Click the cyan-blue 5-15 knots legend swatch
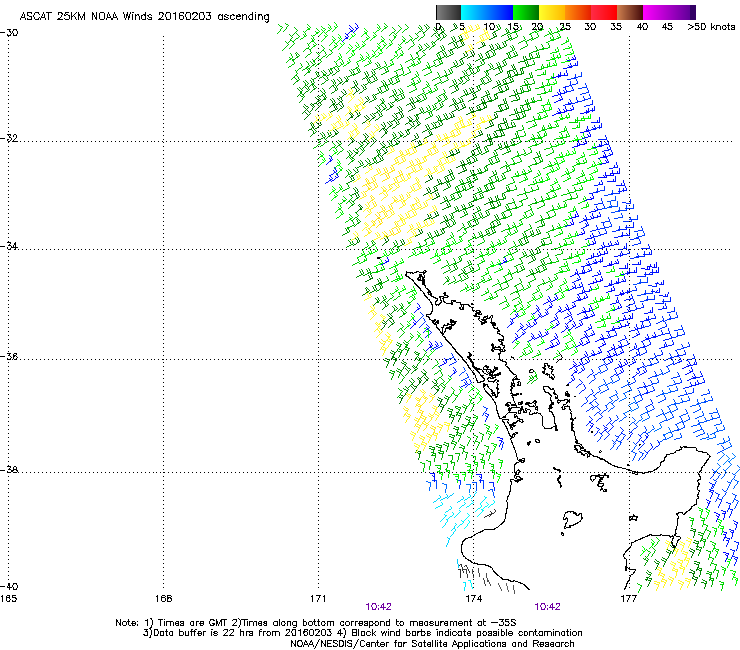Image resolution: width=740 pixels, height=650 pixels. pyautogui.click(x=487, y=12)
